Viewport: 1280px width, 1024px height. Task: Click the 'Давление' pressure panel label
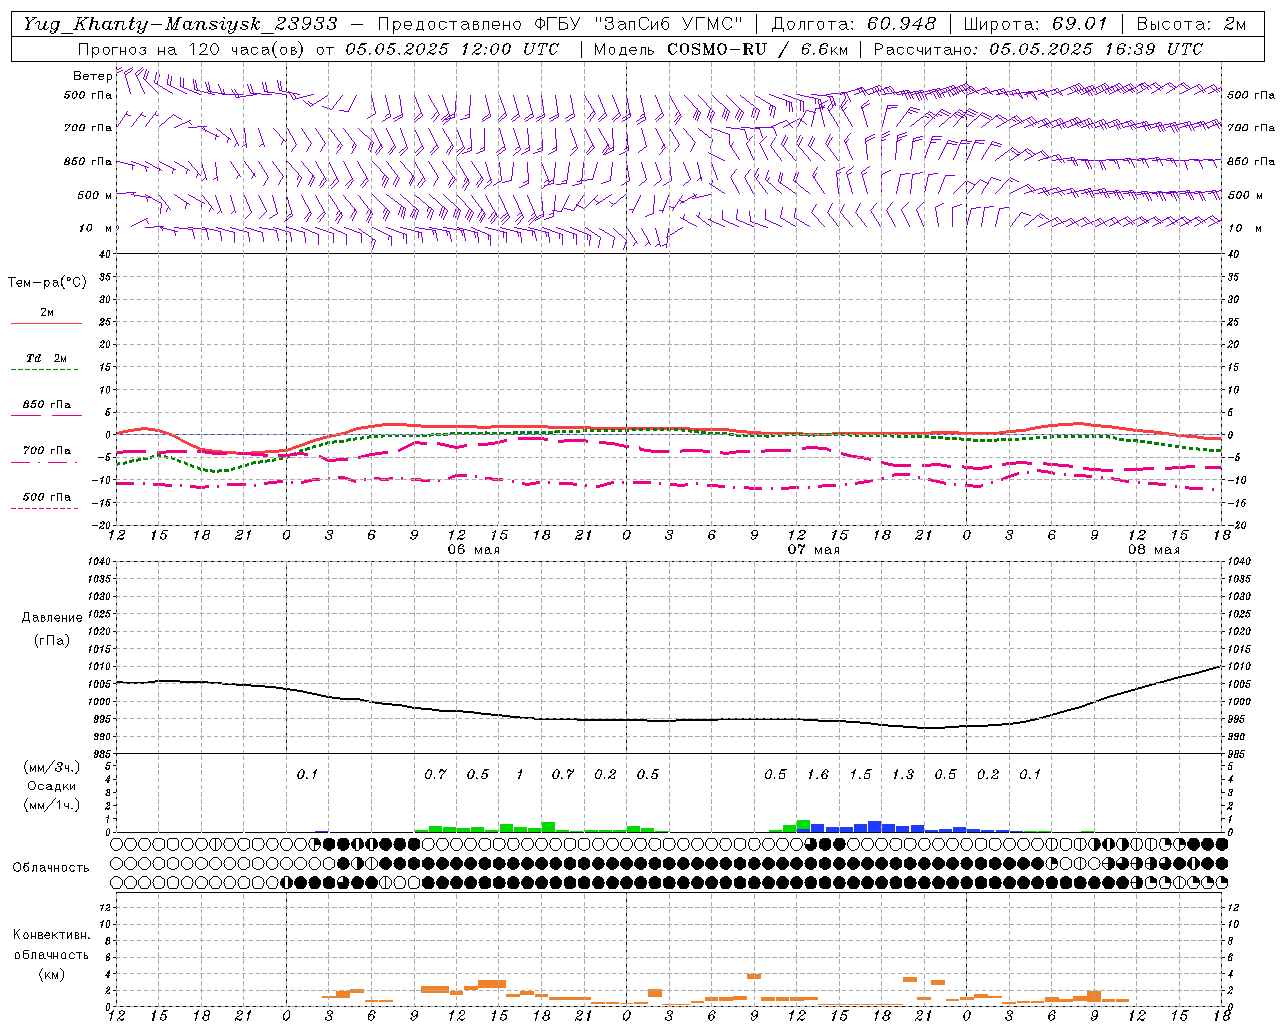click(52, 618)
